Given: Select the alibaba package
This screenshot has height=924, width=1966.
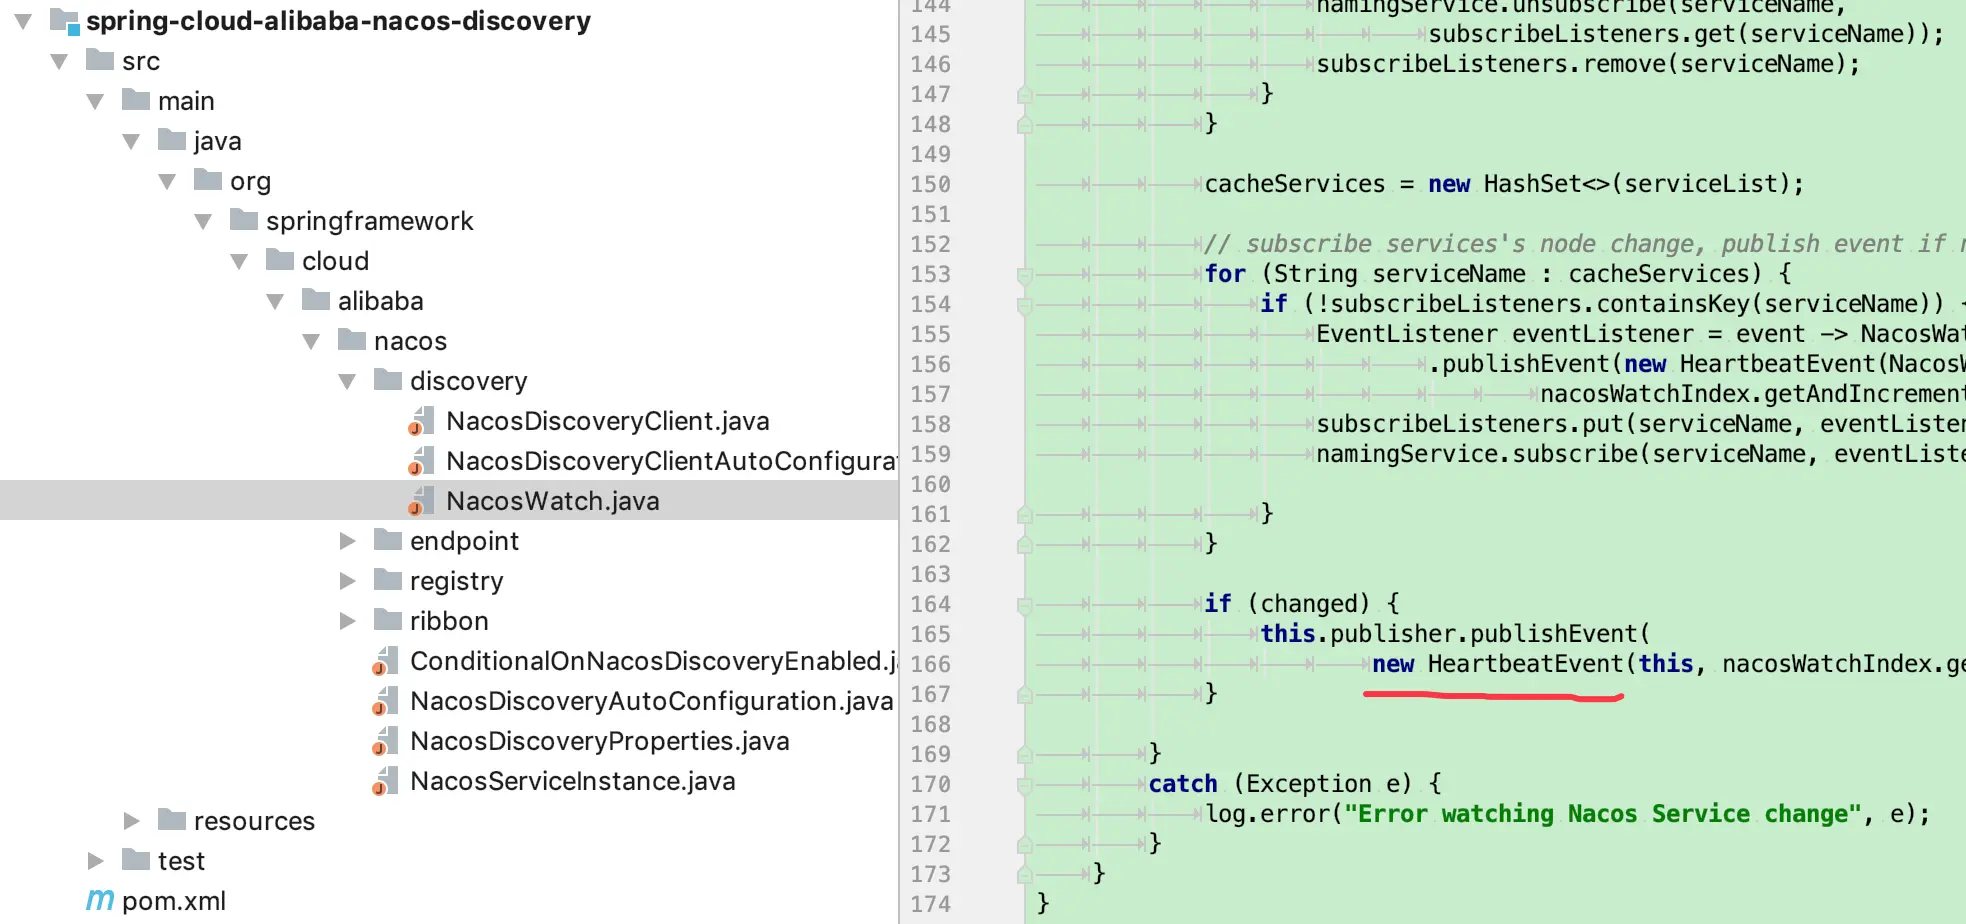Looking at the screenshot, I should pos(381,301).
